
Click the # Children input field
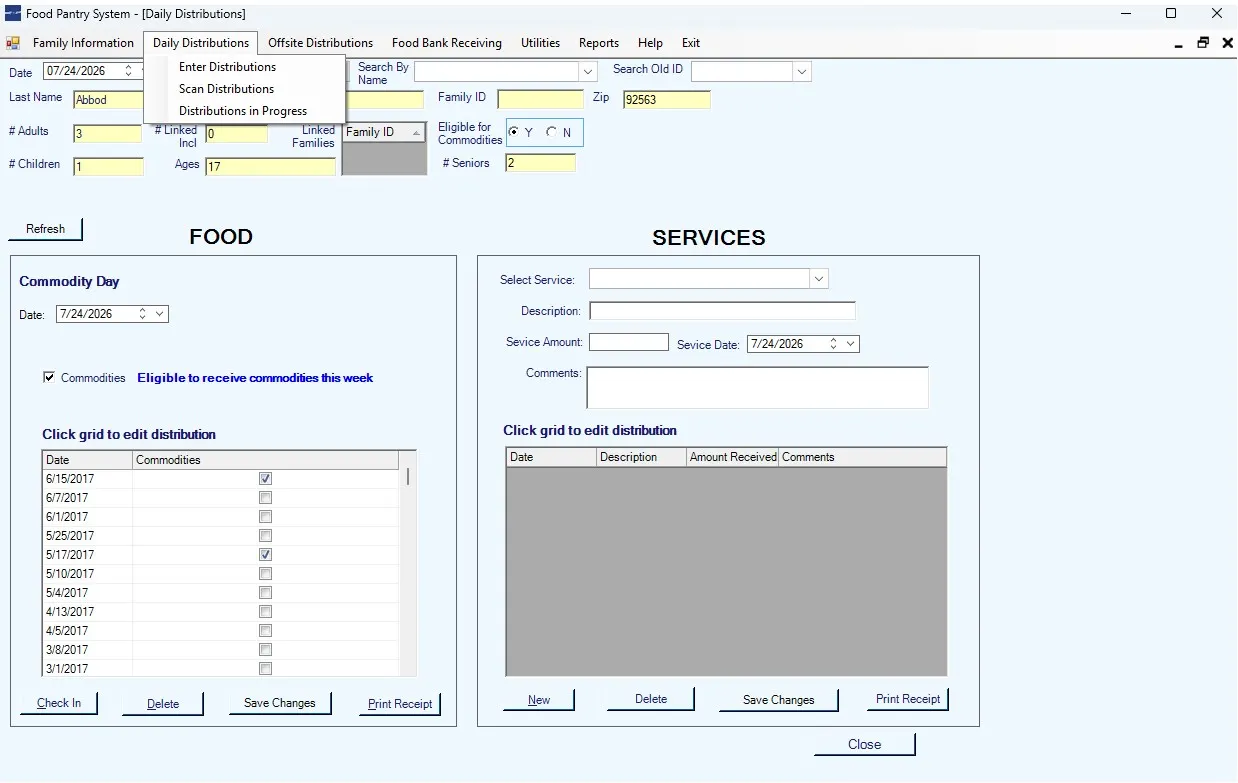tap(108, 167)
